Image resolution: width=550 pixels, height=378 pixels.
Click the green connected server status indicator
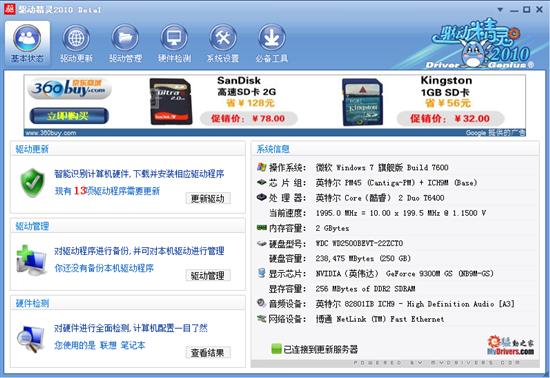coord(276,349)
